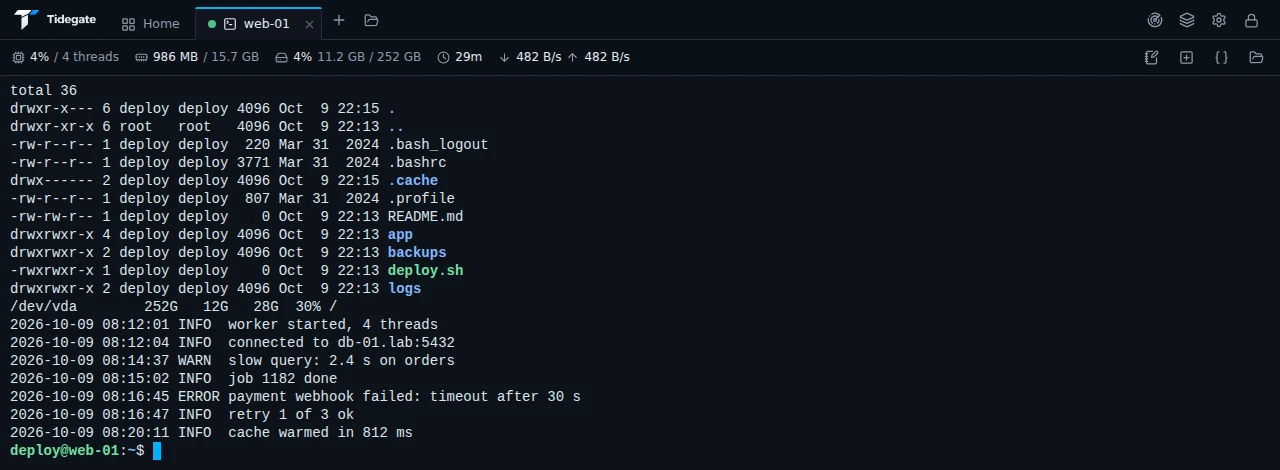Screen dimensions: 1280x470
Task: Click the '.bashrc' filename
Action: (417, 162)
